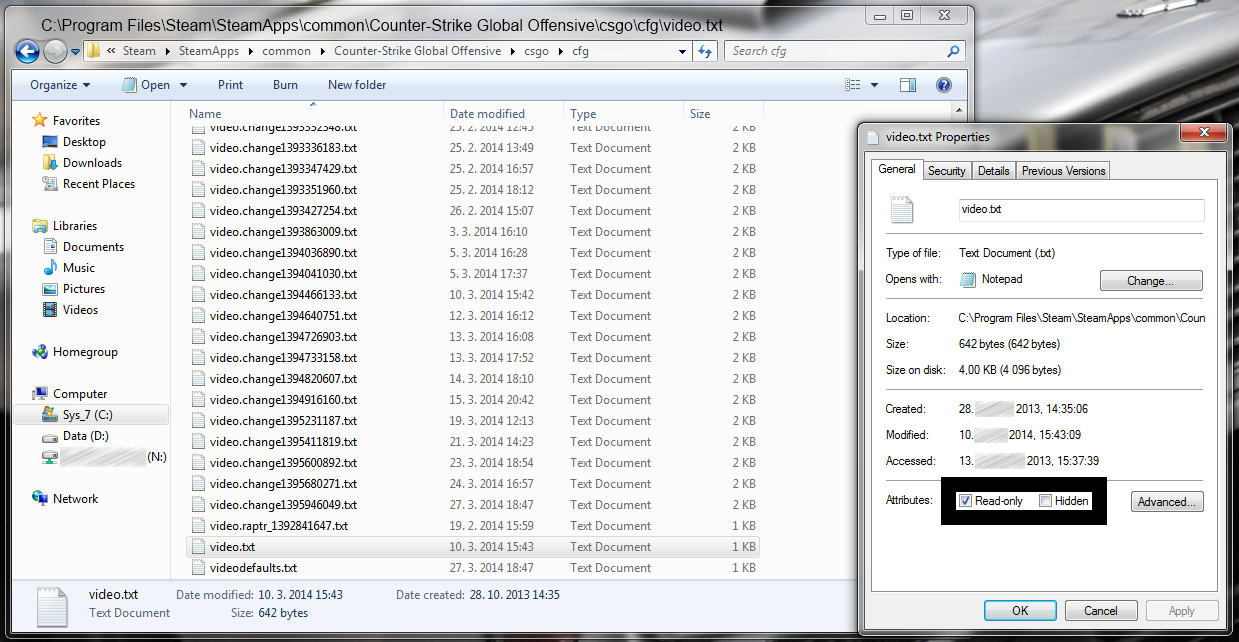Switch to the Security tab in Properties
The height and width of the screenshot is (642, 1239).
pos(947,171)
